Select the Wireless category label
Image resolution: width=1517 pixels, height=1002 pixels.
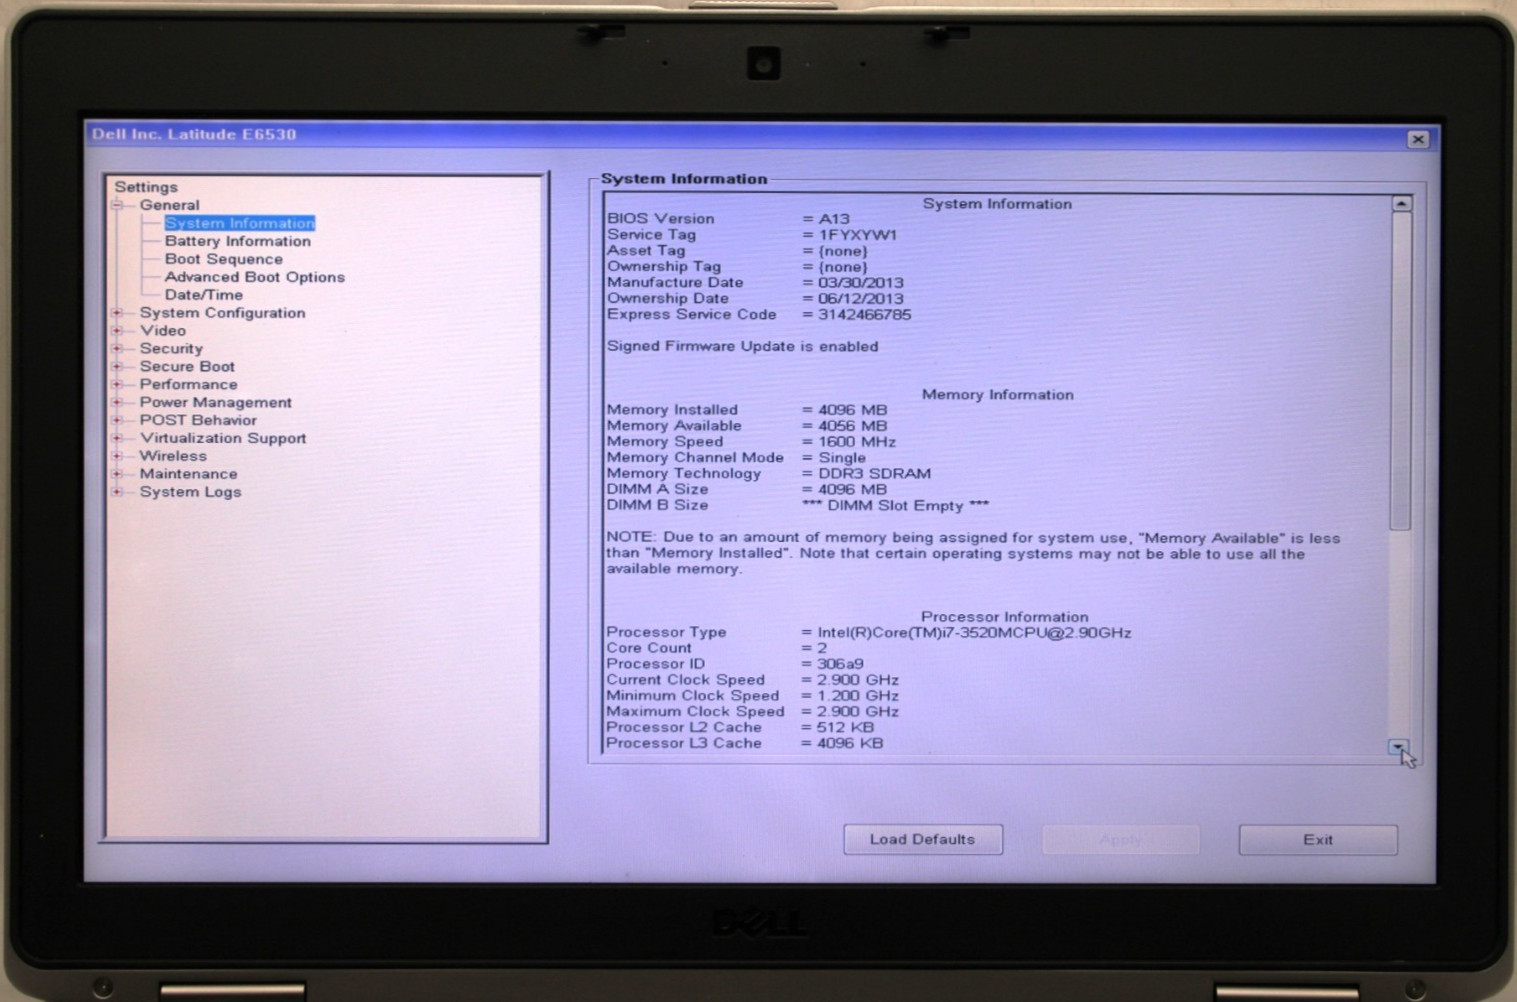(173, 456)
